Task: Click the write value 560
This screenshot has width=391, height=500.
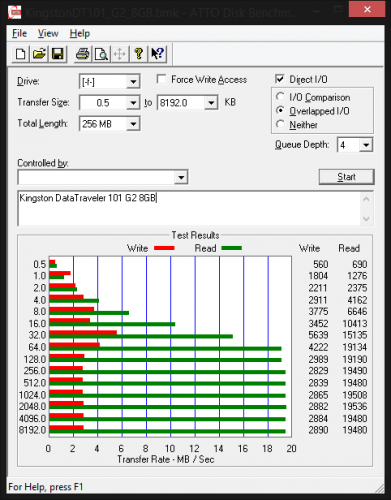Action: [321, 264]
